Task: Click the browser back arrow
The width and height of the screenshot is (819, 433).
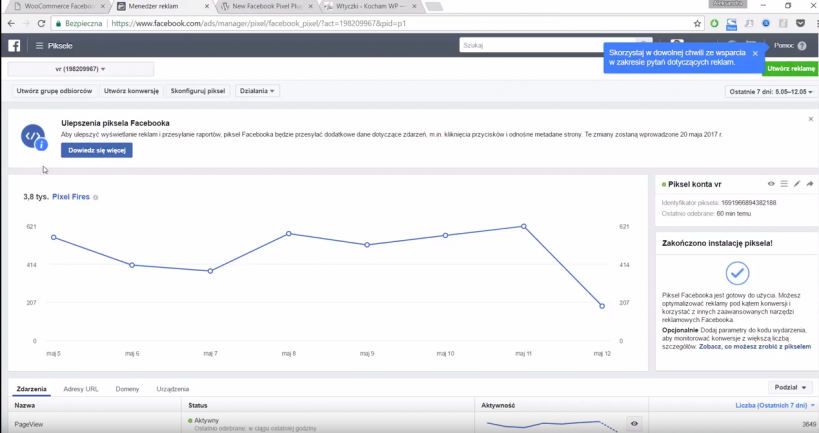Action: click(11, 24)
